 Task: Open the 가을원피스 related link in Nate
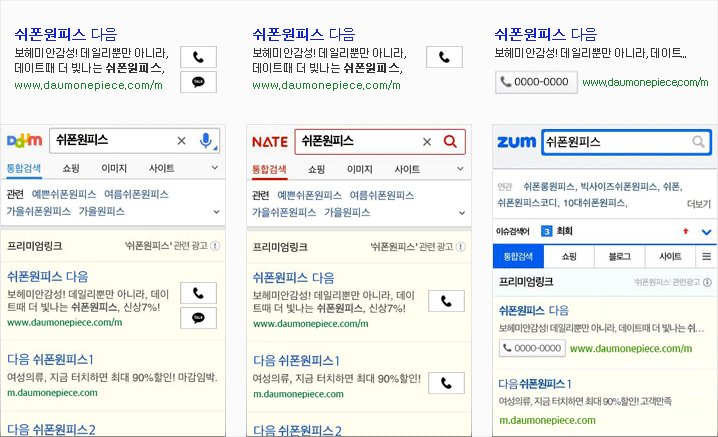point(347,213)
